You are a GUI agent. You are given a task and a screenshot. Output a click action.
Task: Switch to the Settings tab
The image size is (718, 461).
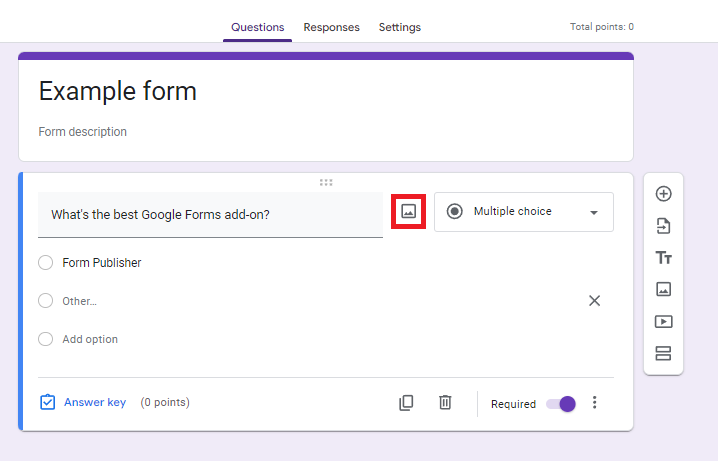tap(400, 27)
